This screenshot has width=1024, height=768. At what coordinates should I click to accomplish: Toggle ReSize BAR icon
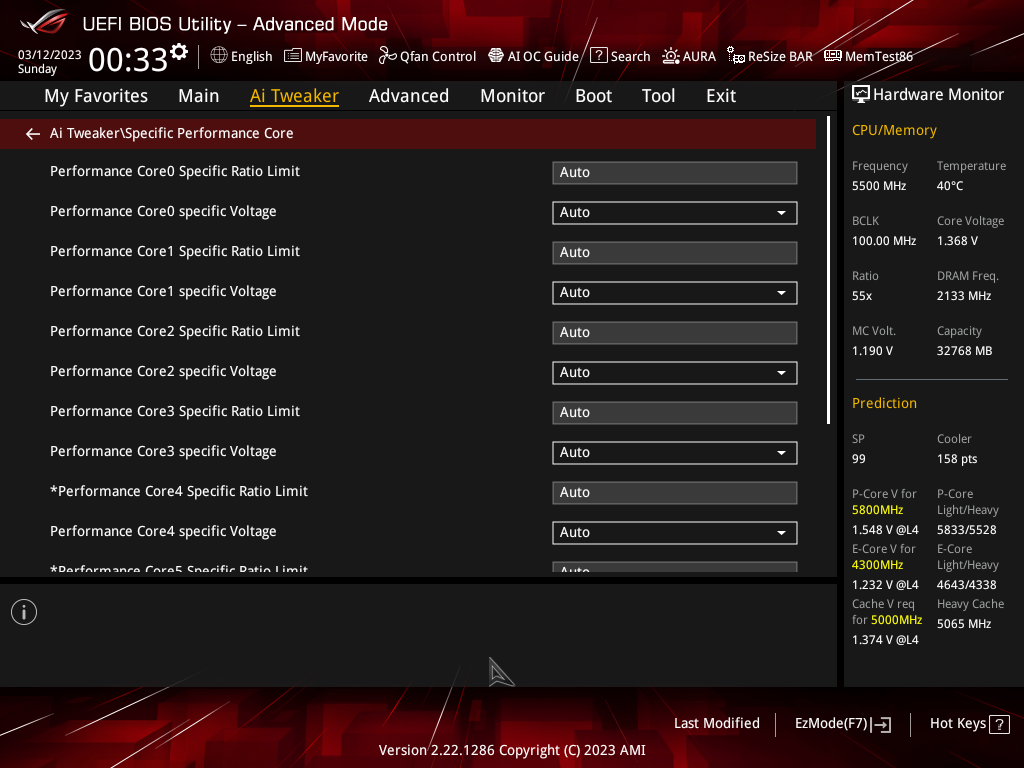[x=736, y=56]
